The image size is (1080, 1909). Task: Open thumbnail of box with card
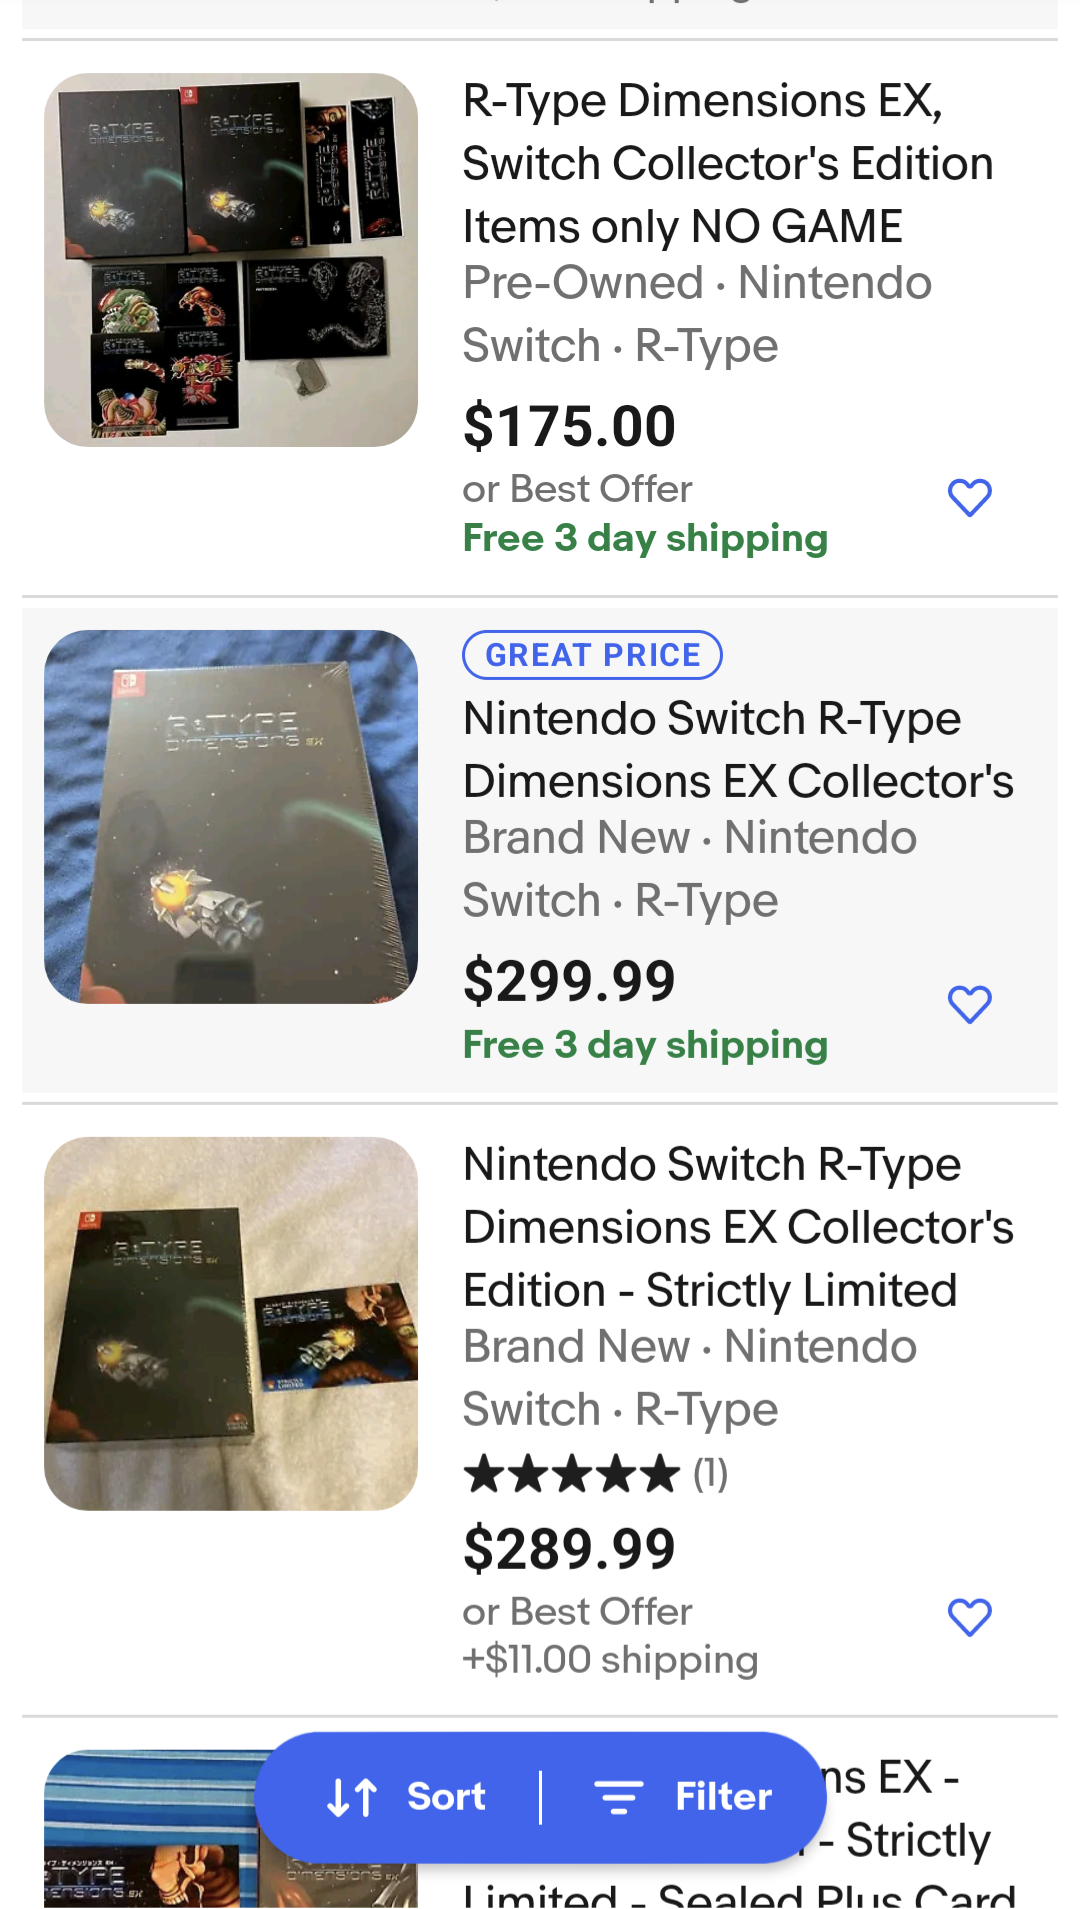(x=231, y=1323)
